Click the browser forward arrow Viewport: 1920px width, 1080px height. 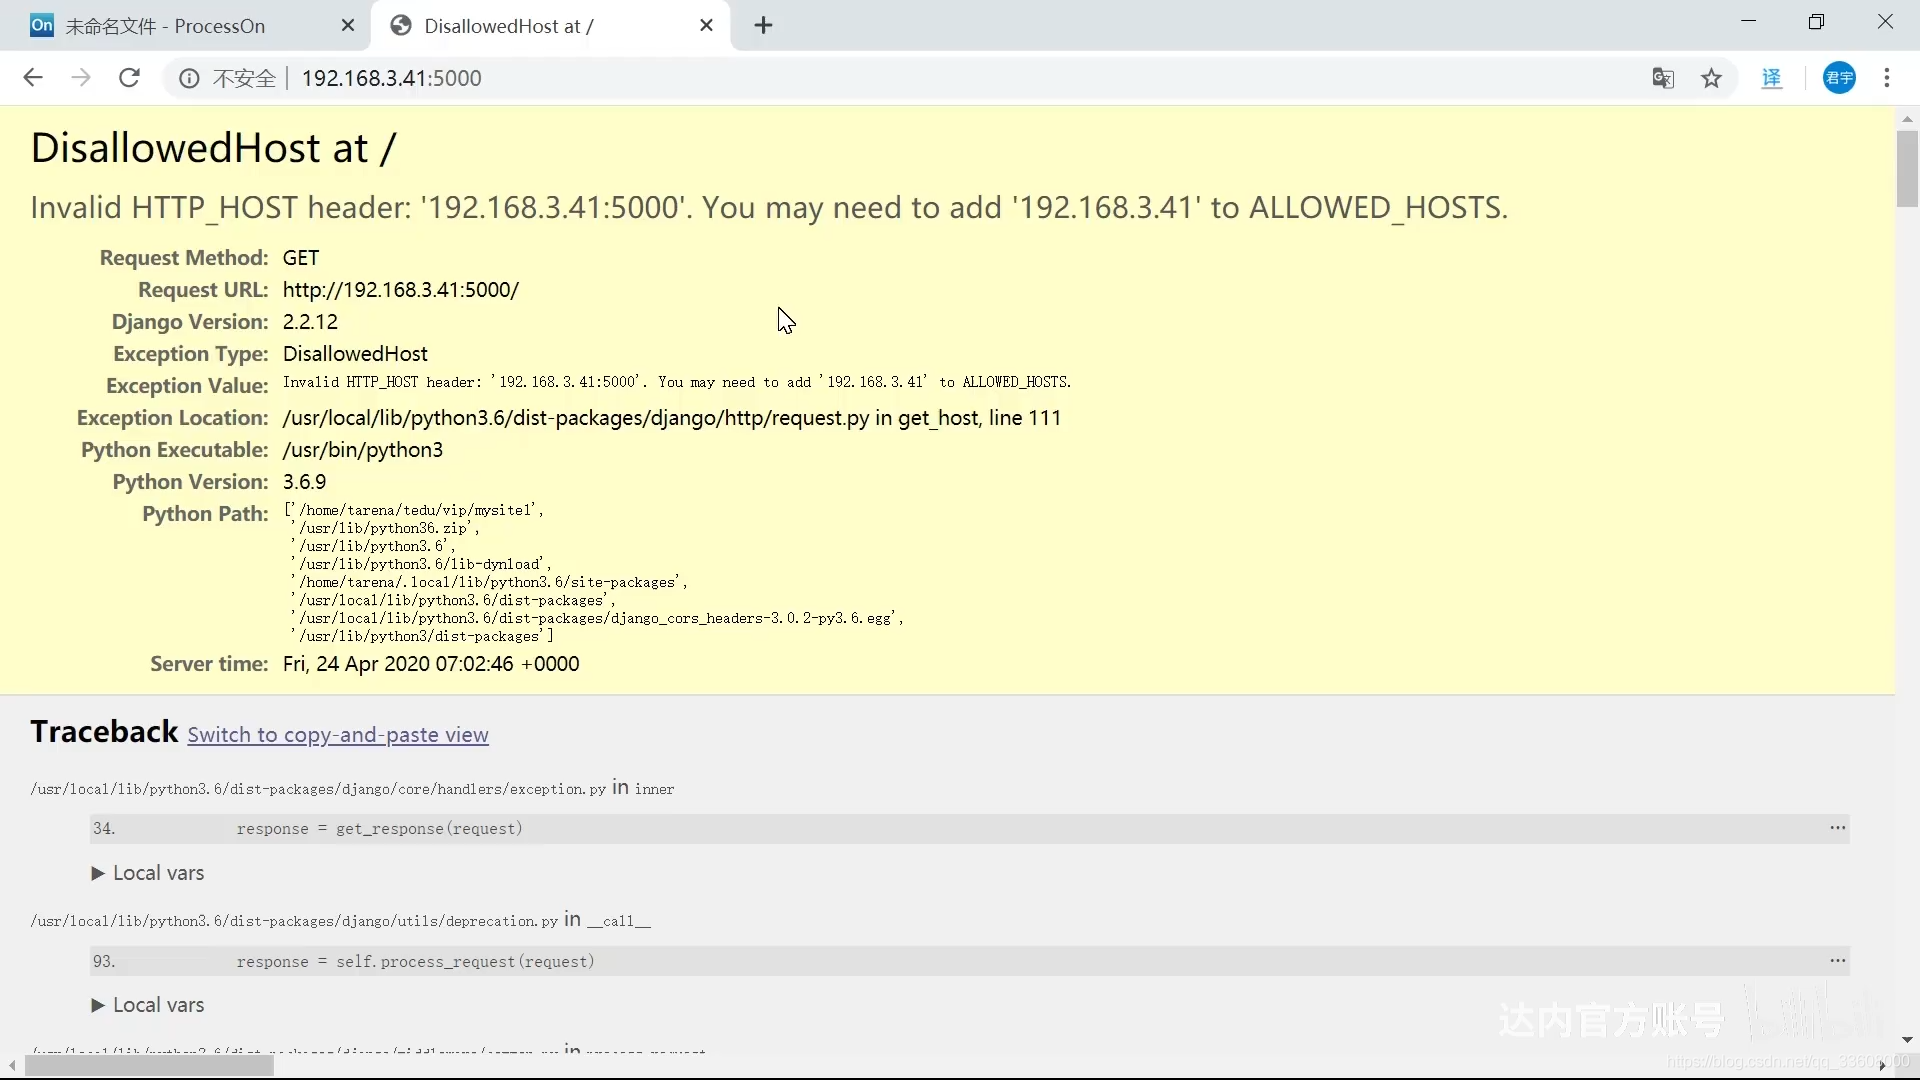pyautogui.click(x=81, y=78)
